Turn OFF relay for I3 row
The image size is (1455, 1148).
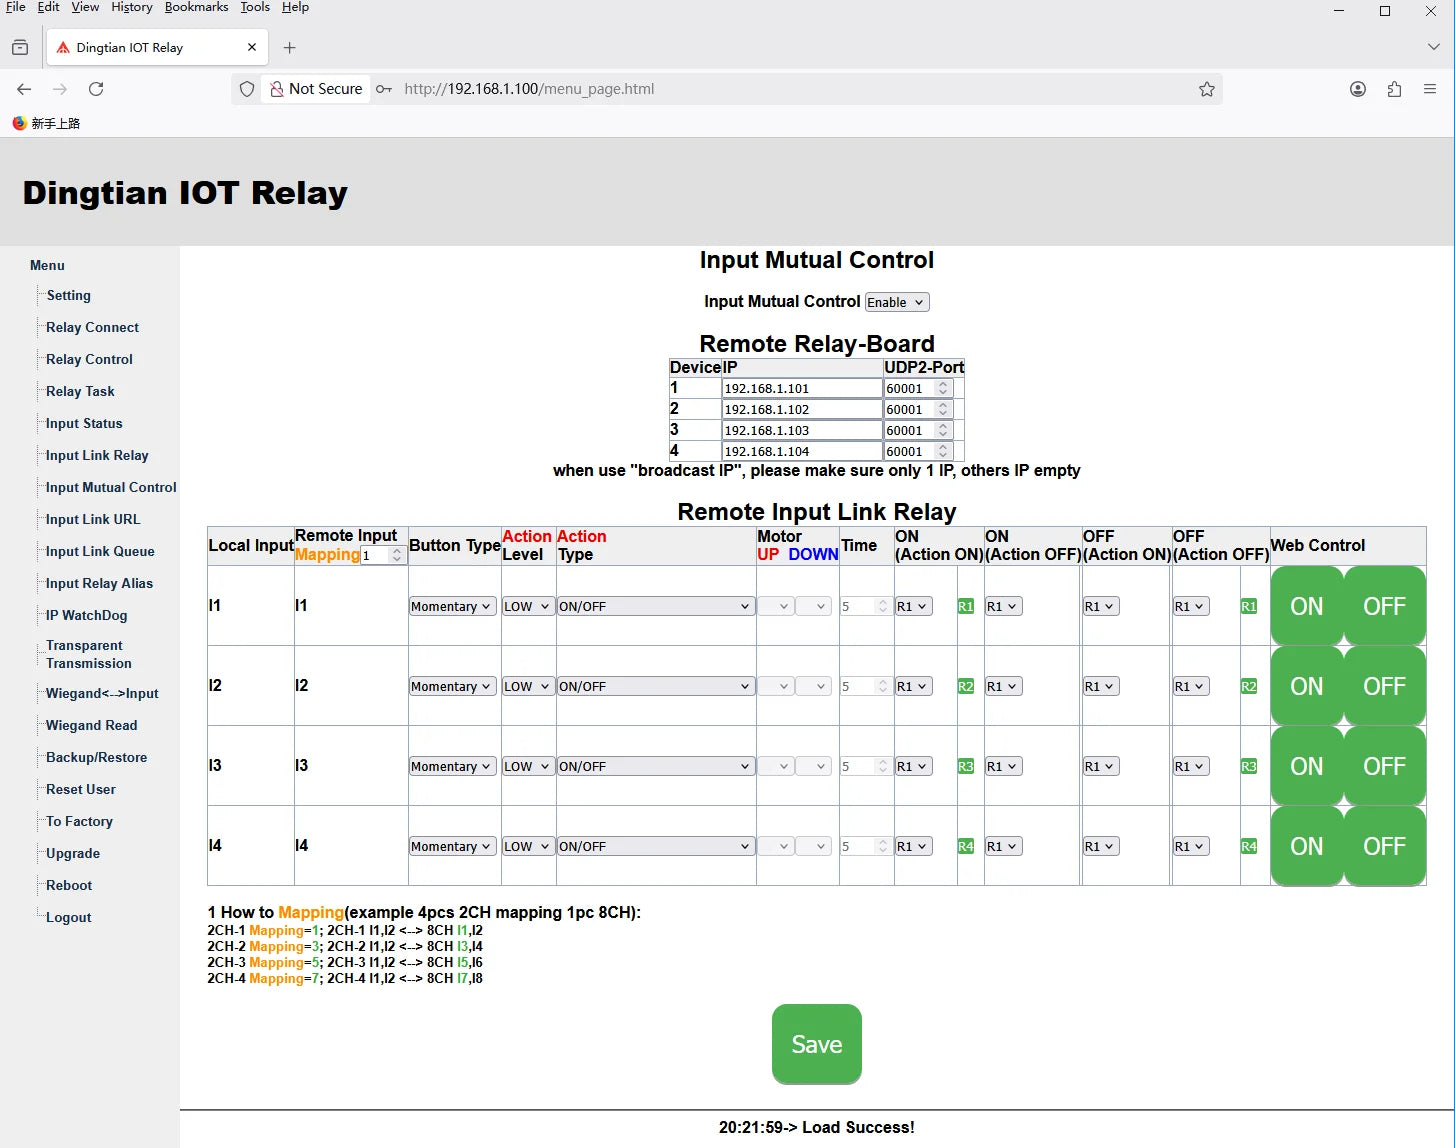click(1384, 766)
